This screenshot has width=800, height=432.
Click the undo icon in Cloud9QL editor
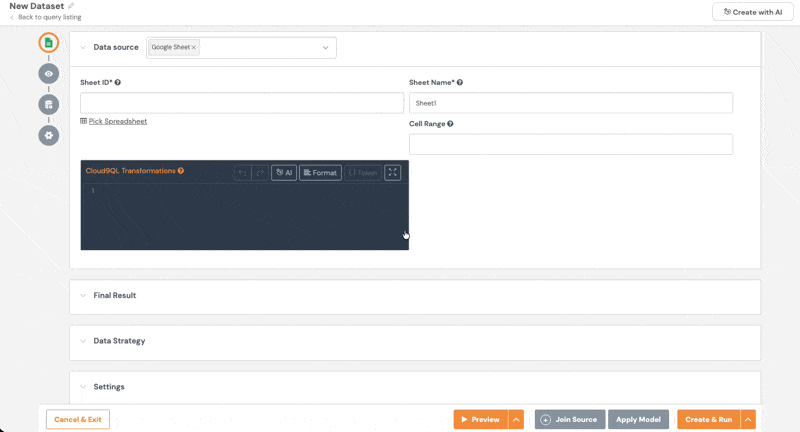tap(242, 173)
